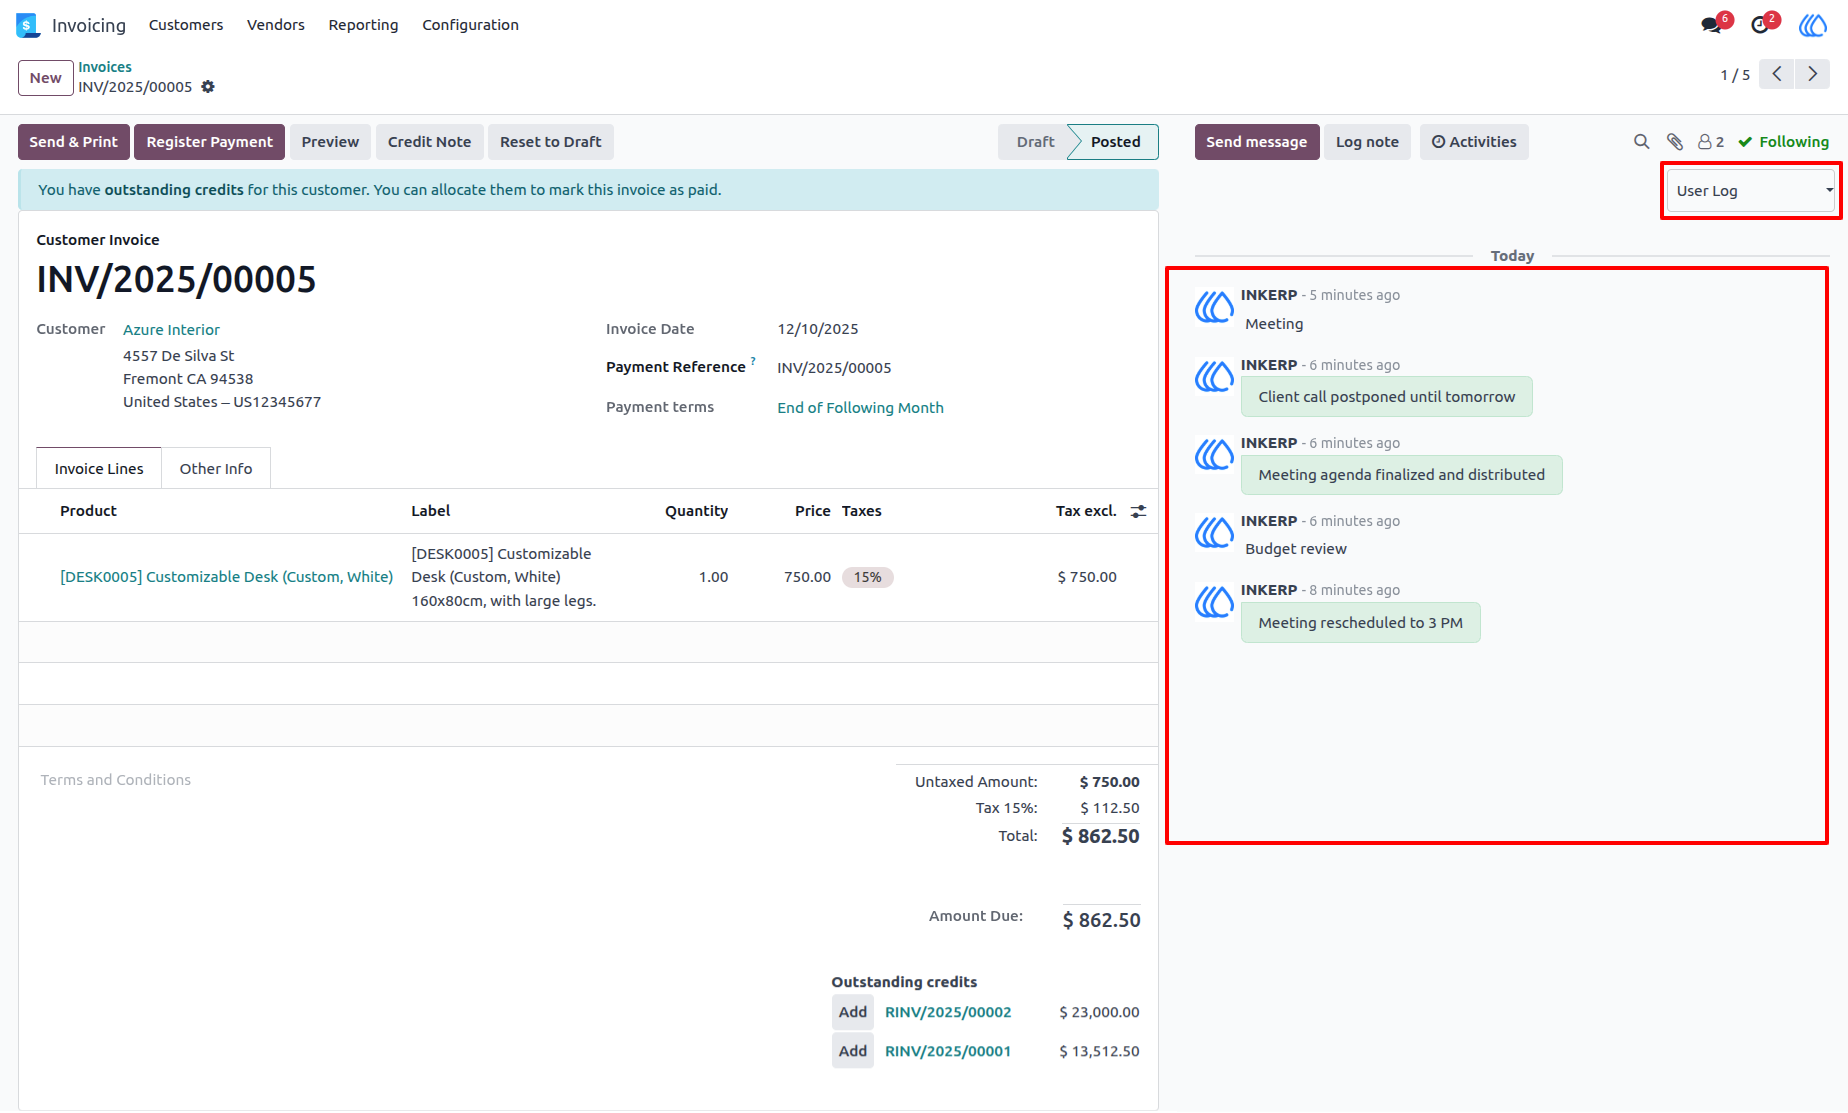
Task: Click the Send & Print button
Action: point(74,142)
